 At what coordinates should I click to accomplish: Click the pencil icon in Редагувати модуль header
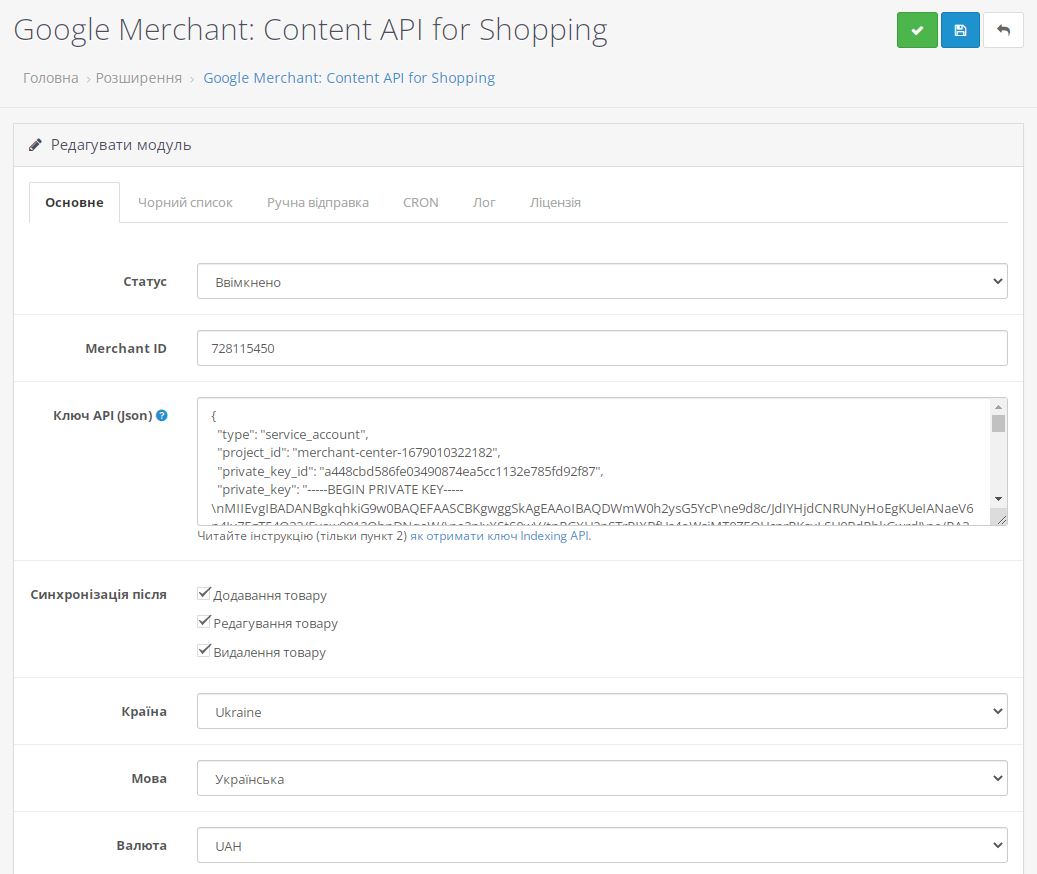click(x=33, y=144)
